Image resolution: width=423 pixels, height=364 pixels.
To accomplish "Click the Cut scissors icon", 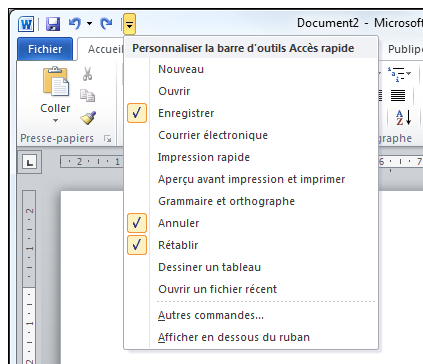I will point(87,74).
